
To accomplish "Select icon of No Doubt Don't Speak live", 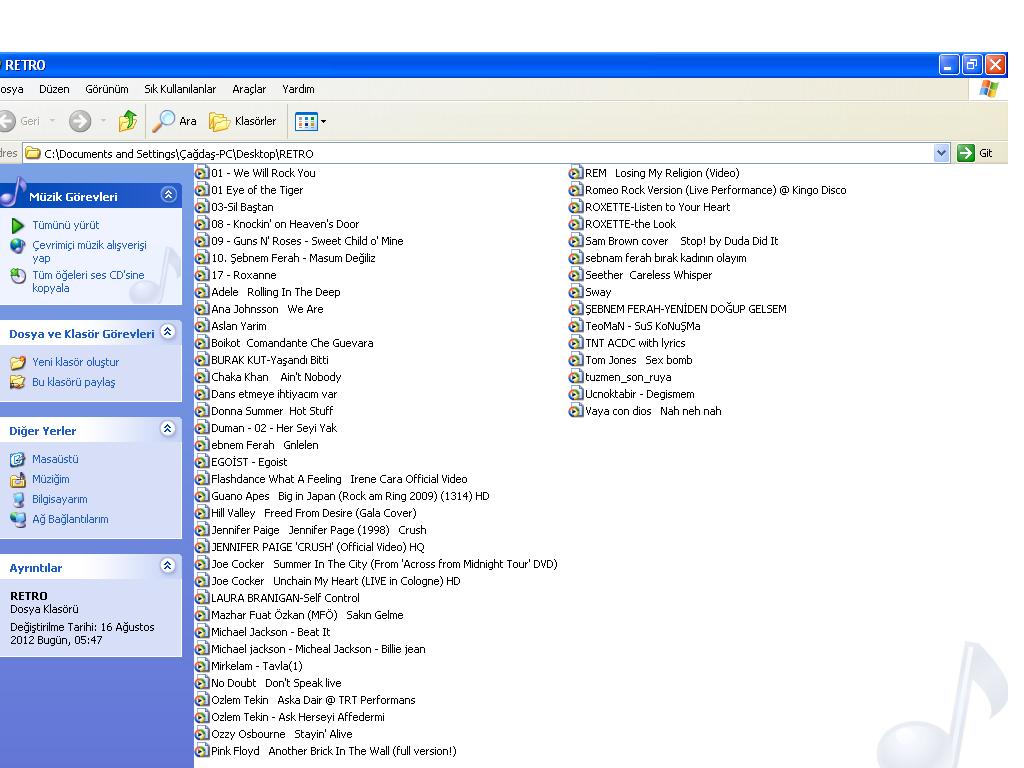I will click(x=202, y=682).
